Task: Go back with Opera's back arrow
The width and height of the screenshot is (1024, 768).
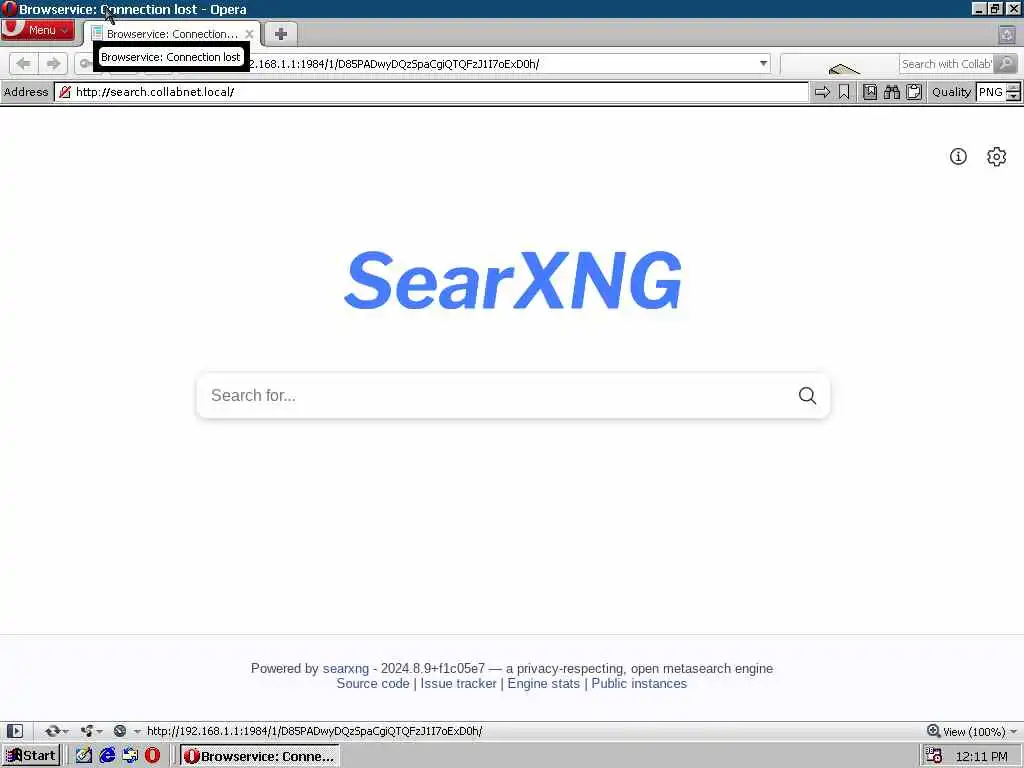Action: (24, 63)
